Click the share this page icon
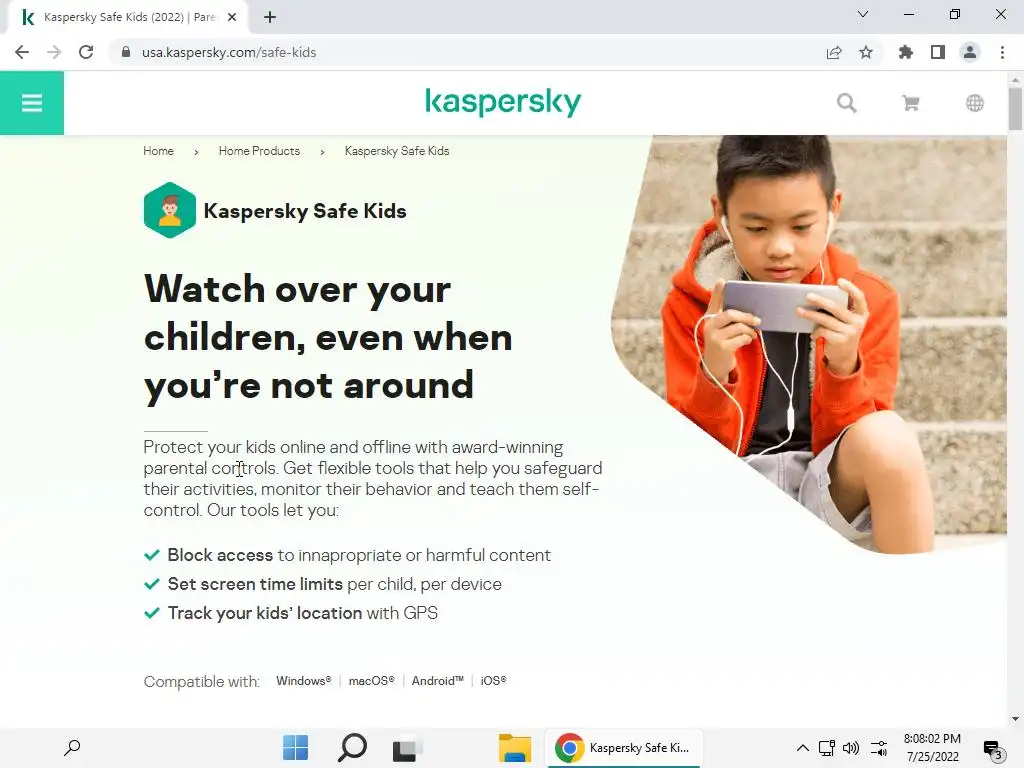1024x768 pixels. (x=834, y=52)
